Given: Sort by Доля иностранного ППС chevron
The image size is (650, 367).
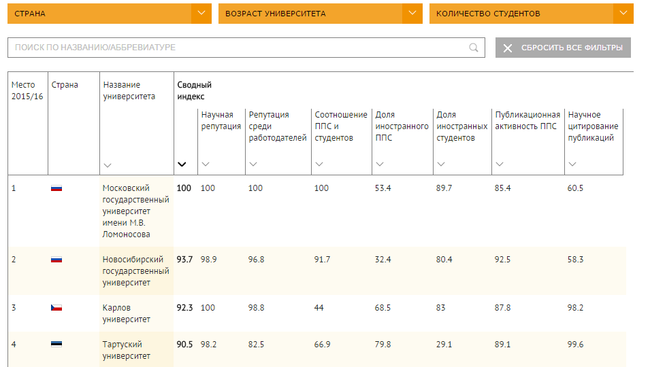Looking at the screenshot, I should point(379,164).
